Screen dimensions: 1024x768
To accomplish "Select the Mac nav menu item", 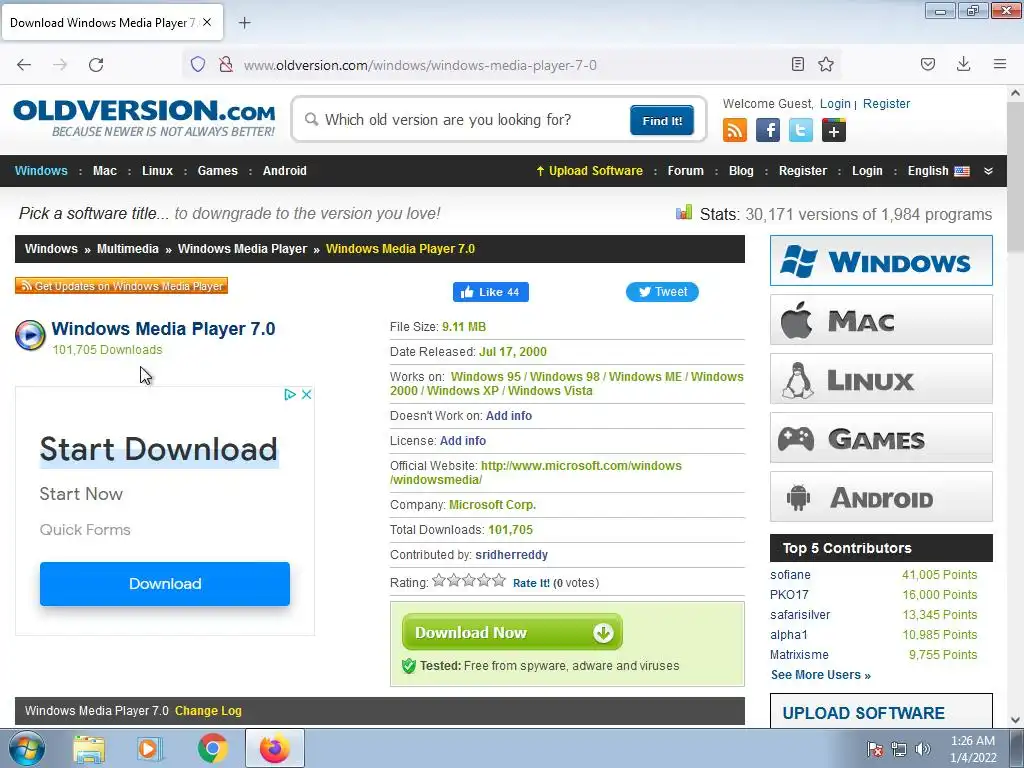I will pos(104,171).
